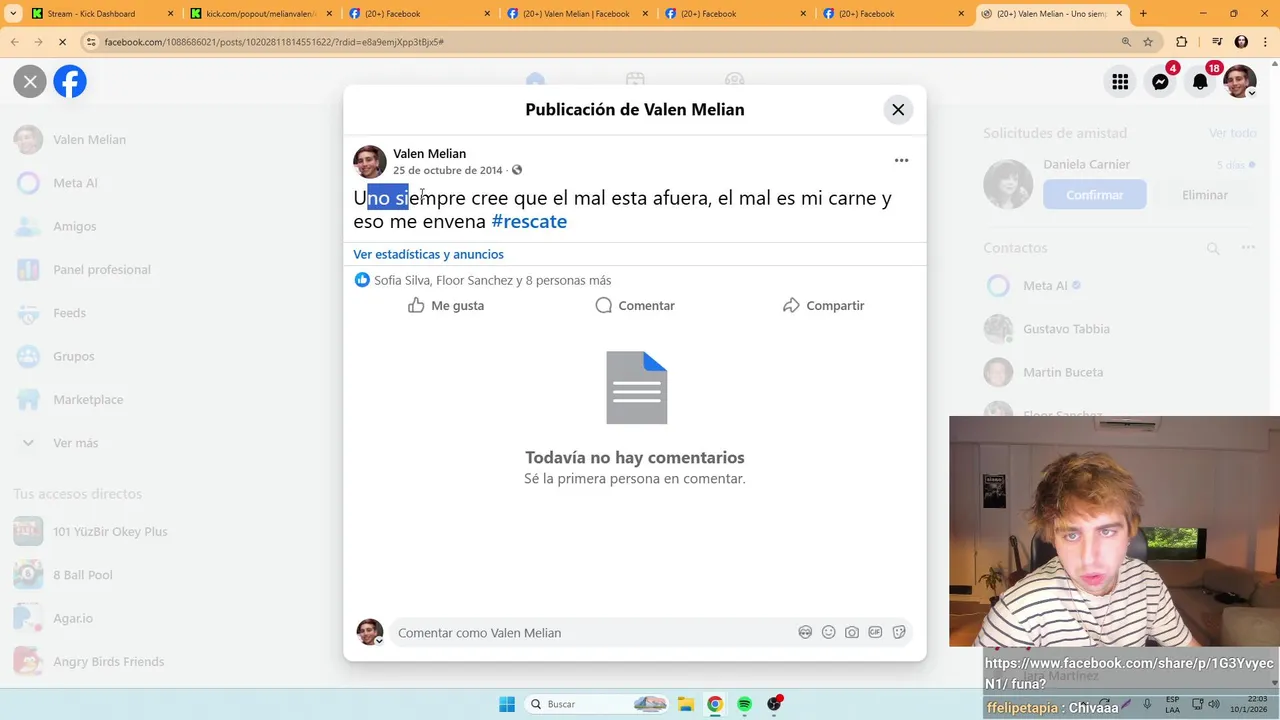Click the Comentar button
The height and width of the screenshot is (720, 1280).
pyautogui.click(x=635, y=306)
